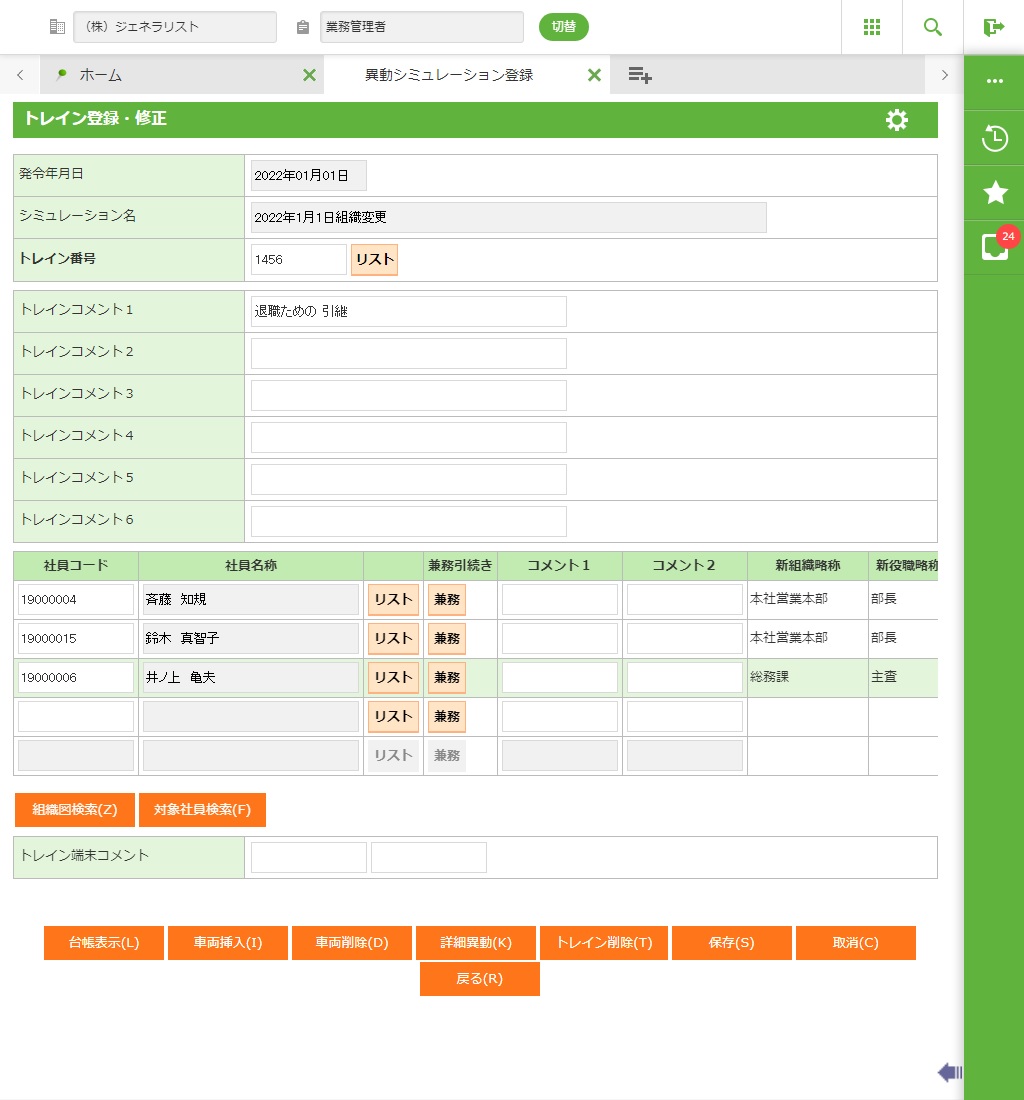Click the トレインコメント2 input field
Image resolution: width=1024 pixels, height=1100 pixels.
[x=408, y=353]
